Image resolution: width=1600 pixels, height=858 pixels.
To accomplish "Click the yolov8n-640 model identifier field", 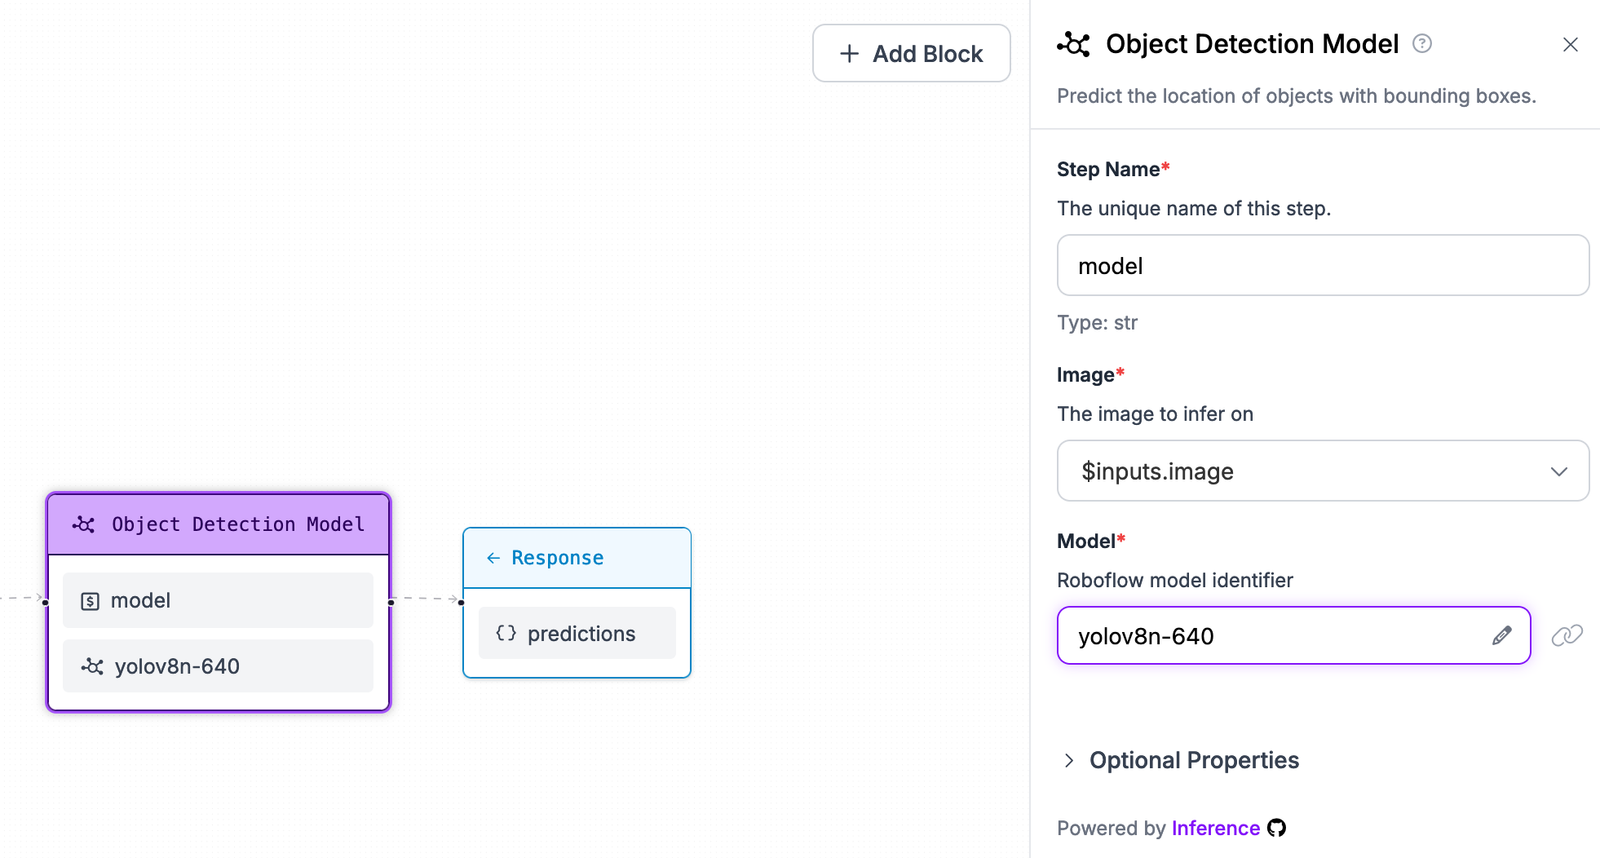I will (x=1280, y=635).
